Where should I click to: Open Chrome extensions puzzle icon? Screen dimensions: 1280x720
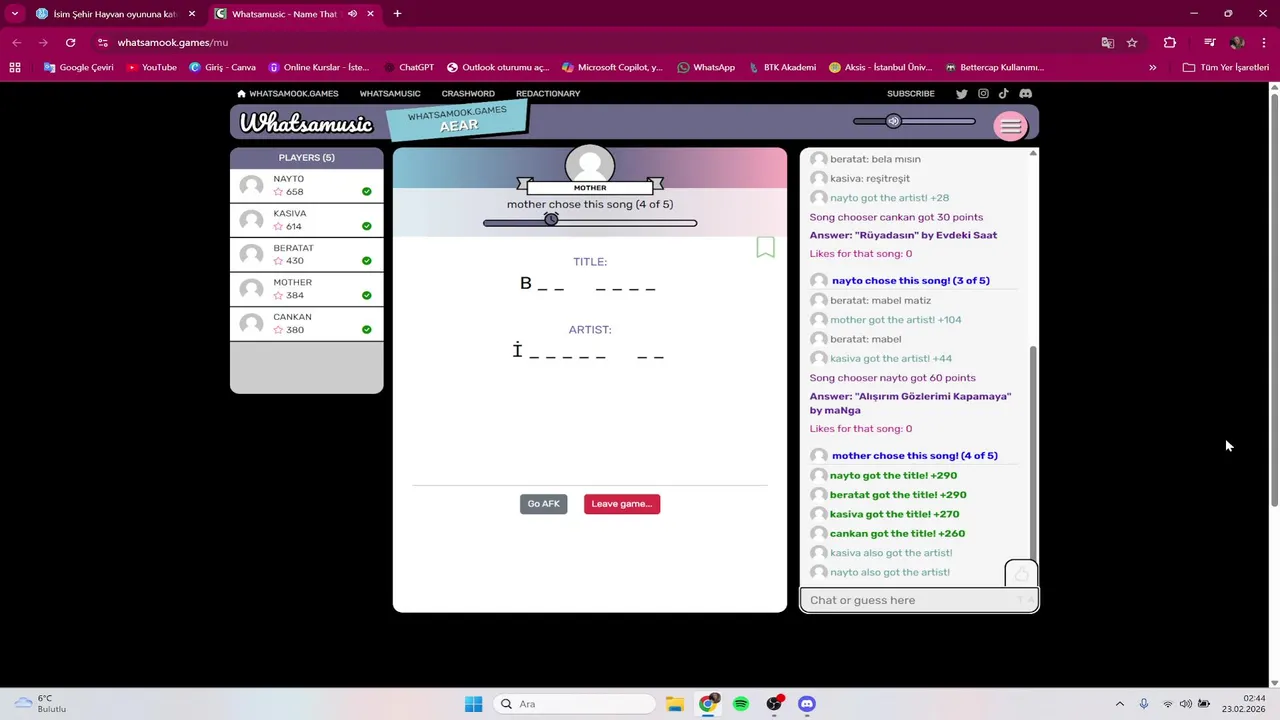click(1169, 43)
